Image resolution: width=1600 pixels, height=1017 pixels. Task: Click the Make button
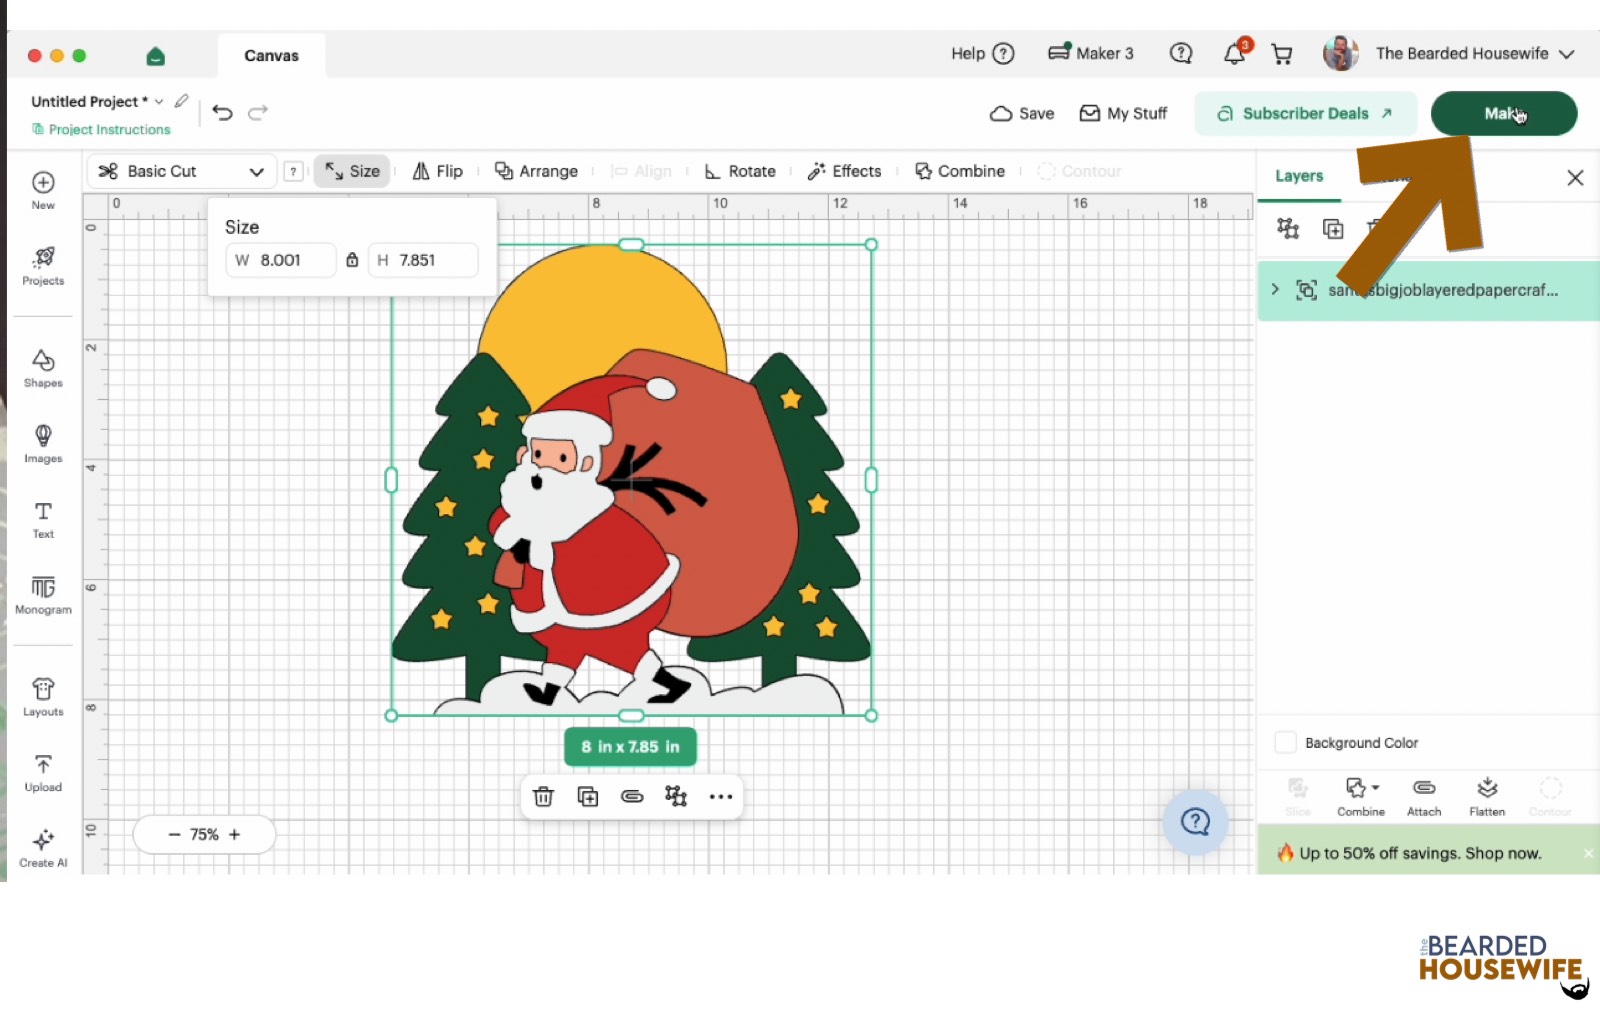coord(1504,113)
